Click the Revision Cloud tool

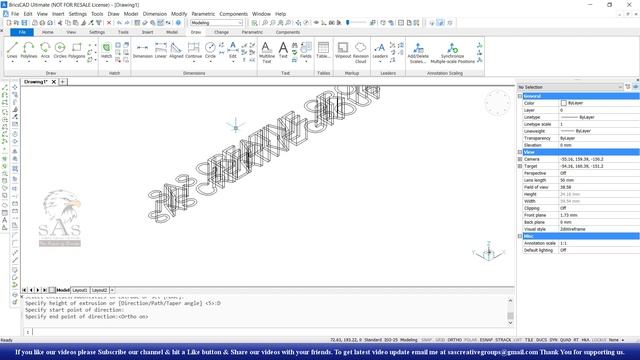pyautogui.click(x=360, y=52)
